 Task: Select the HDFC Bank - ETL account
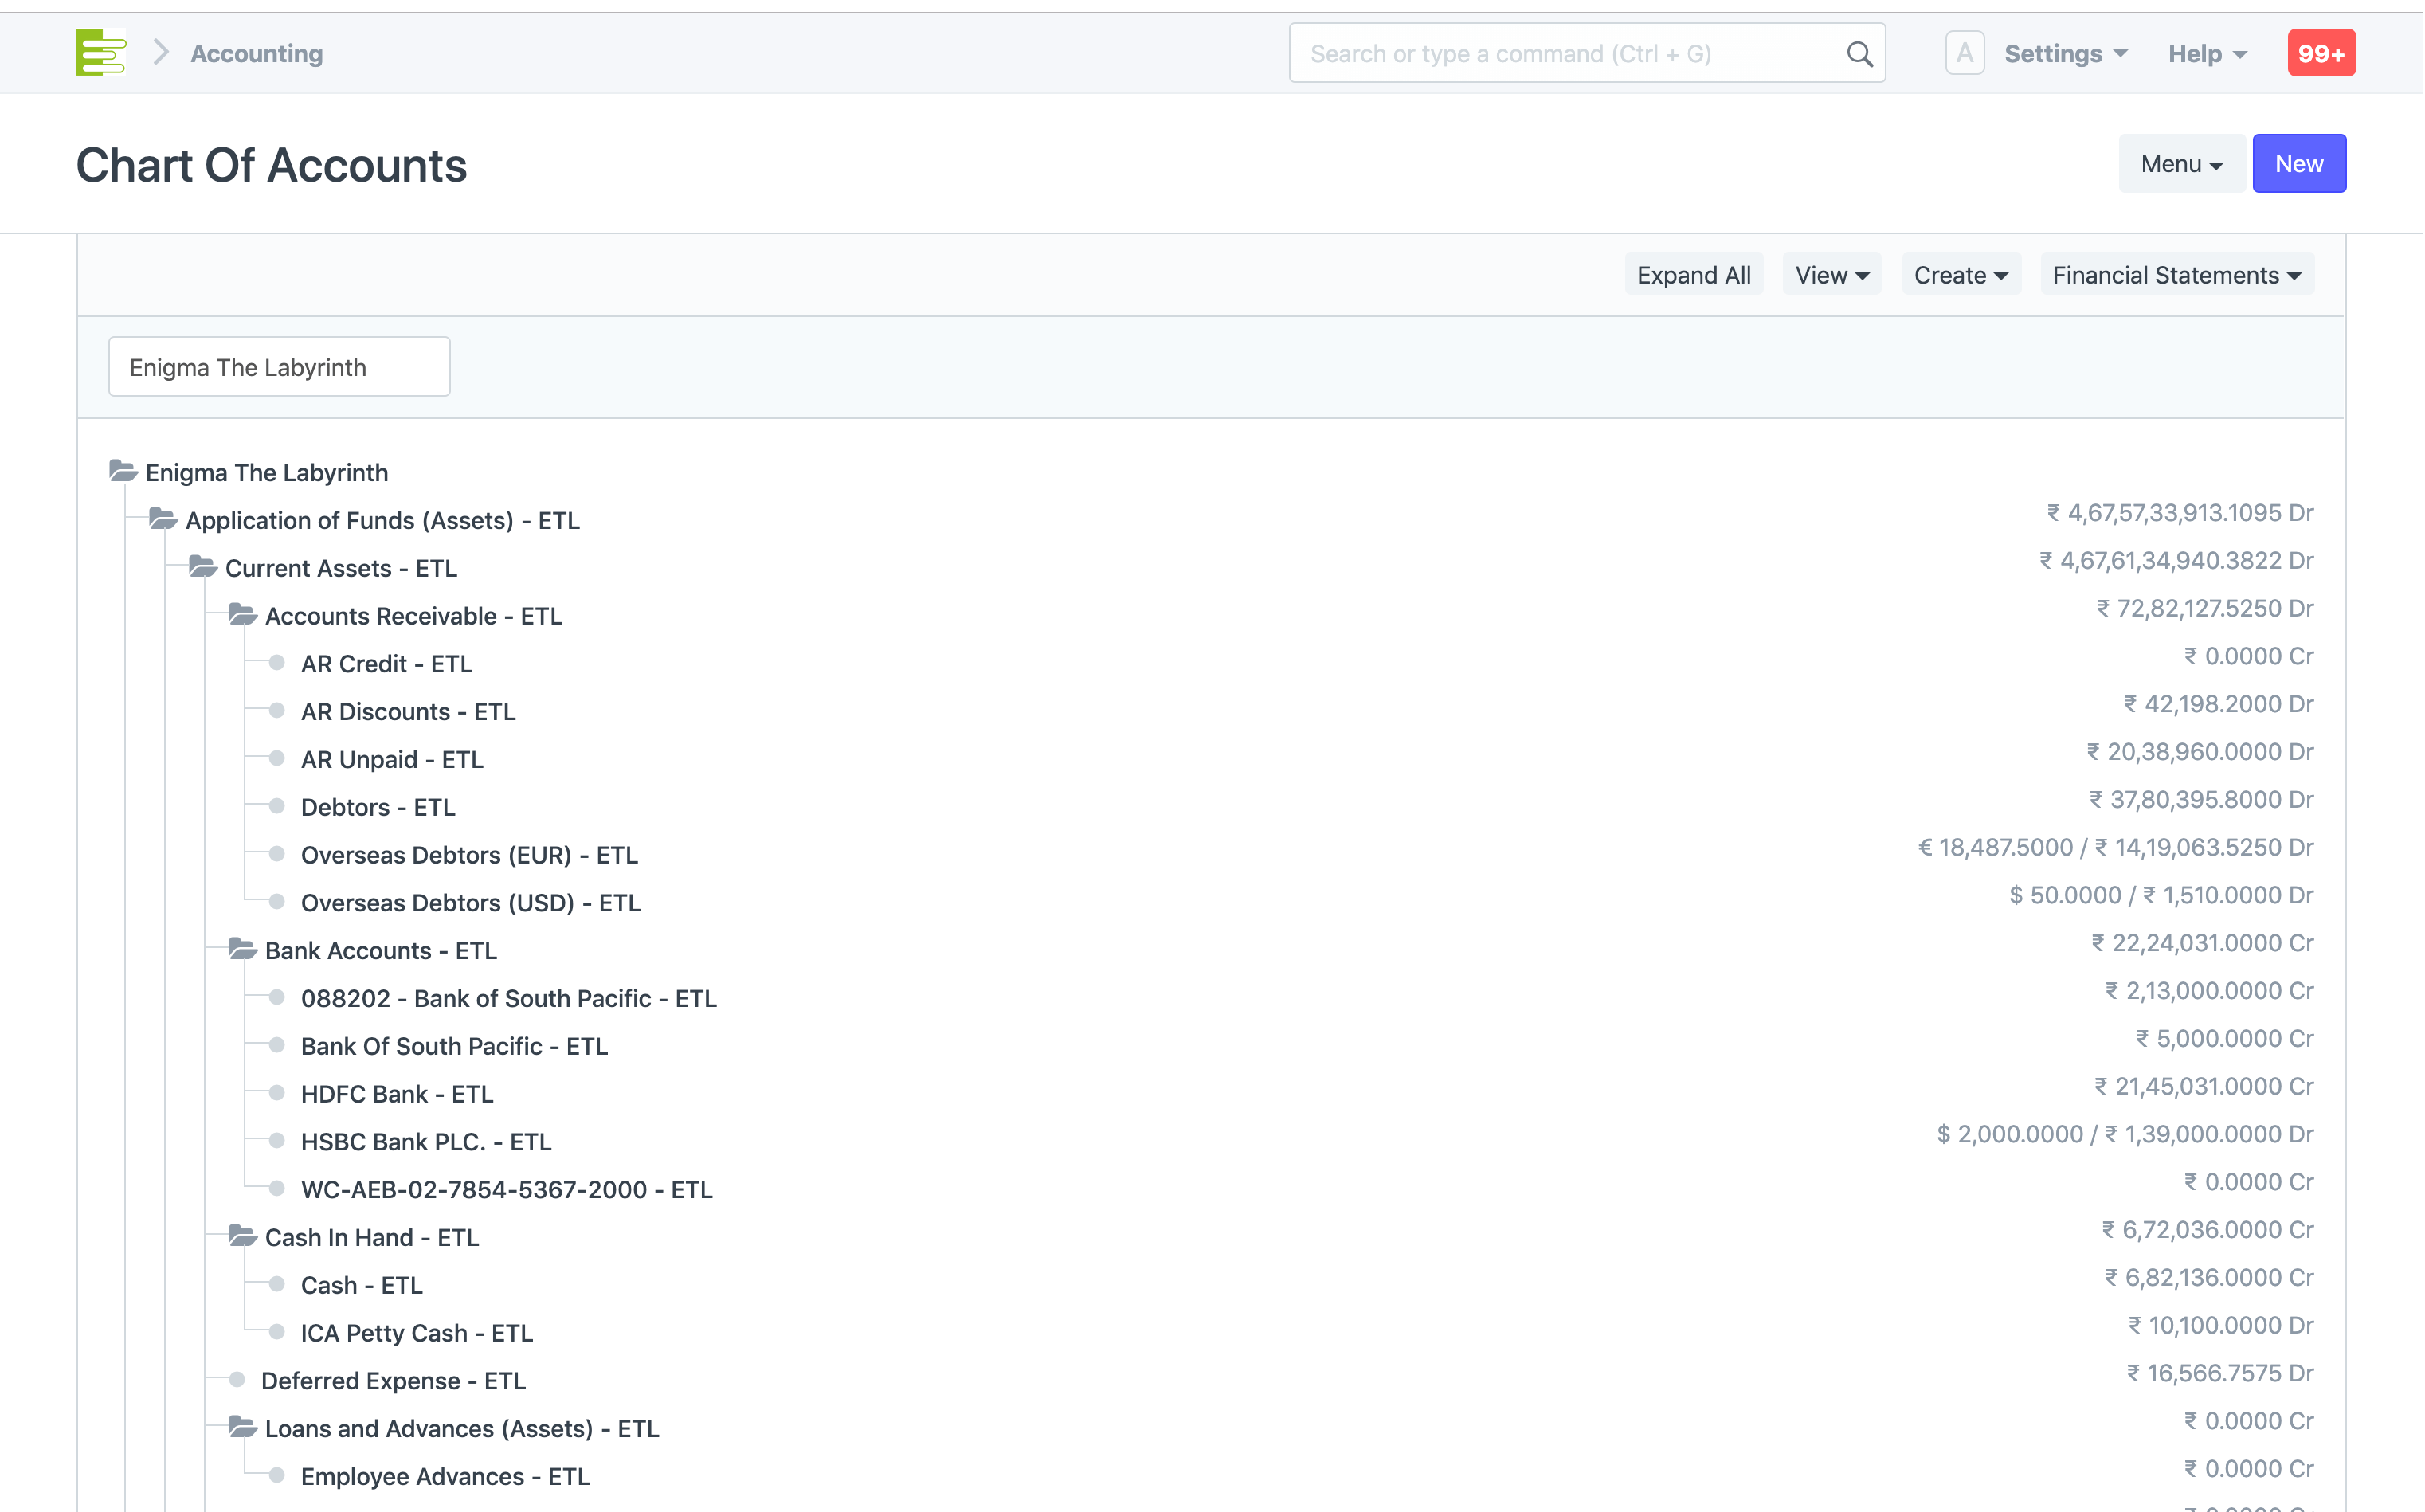397,1094
